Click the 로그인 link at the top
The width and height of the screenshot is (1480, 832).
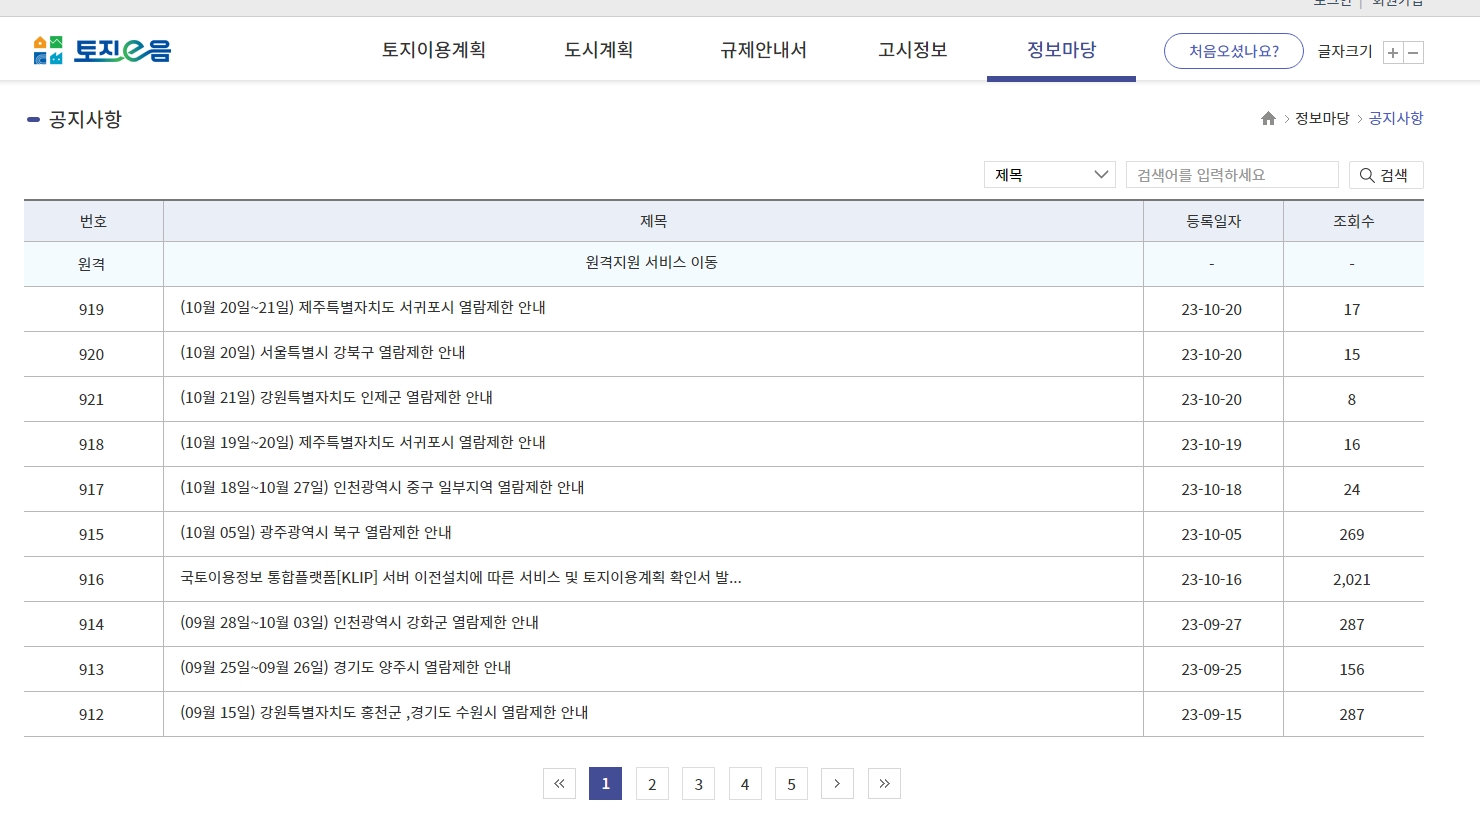(1332, 4)
